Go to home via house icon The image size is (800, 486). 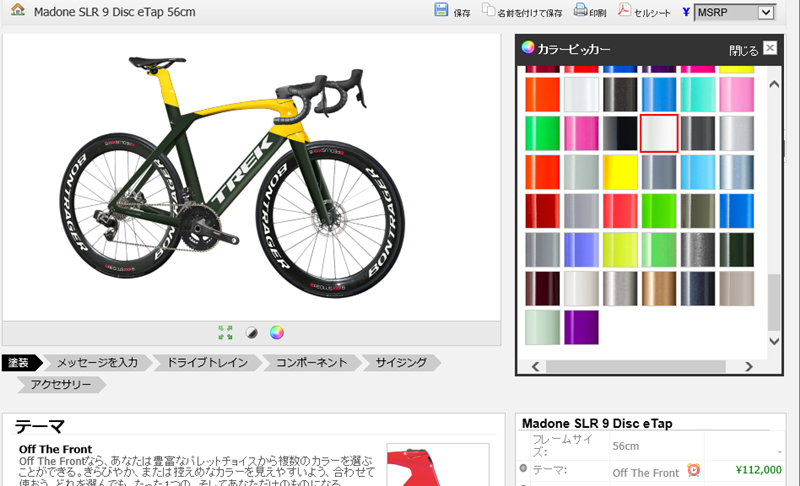coord(18,10)
